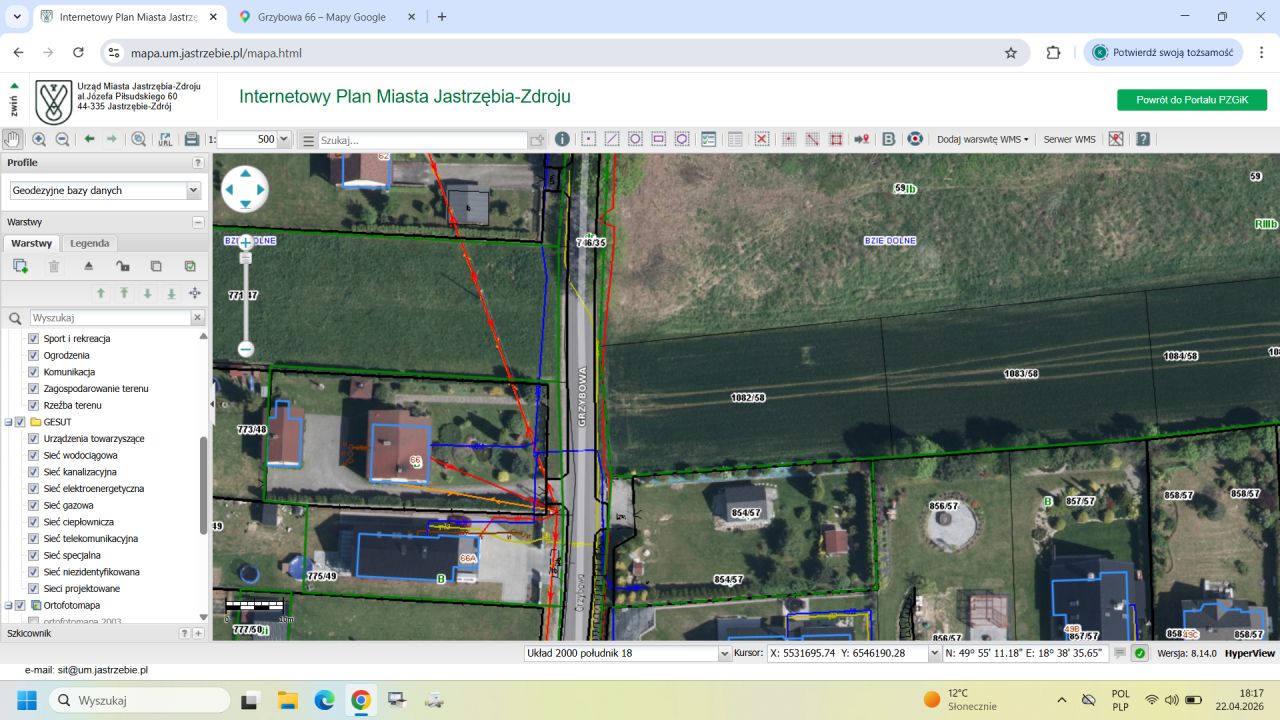Click Powrót do Portalu PZGiK button
Image resolution: width=1280 pixels, height=720 pixels.
coord(1192,100)
